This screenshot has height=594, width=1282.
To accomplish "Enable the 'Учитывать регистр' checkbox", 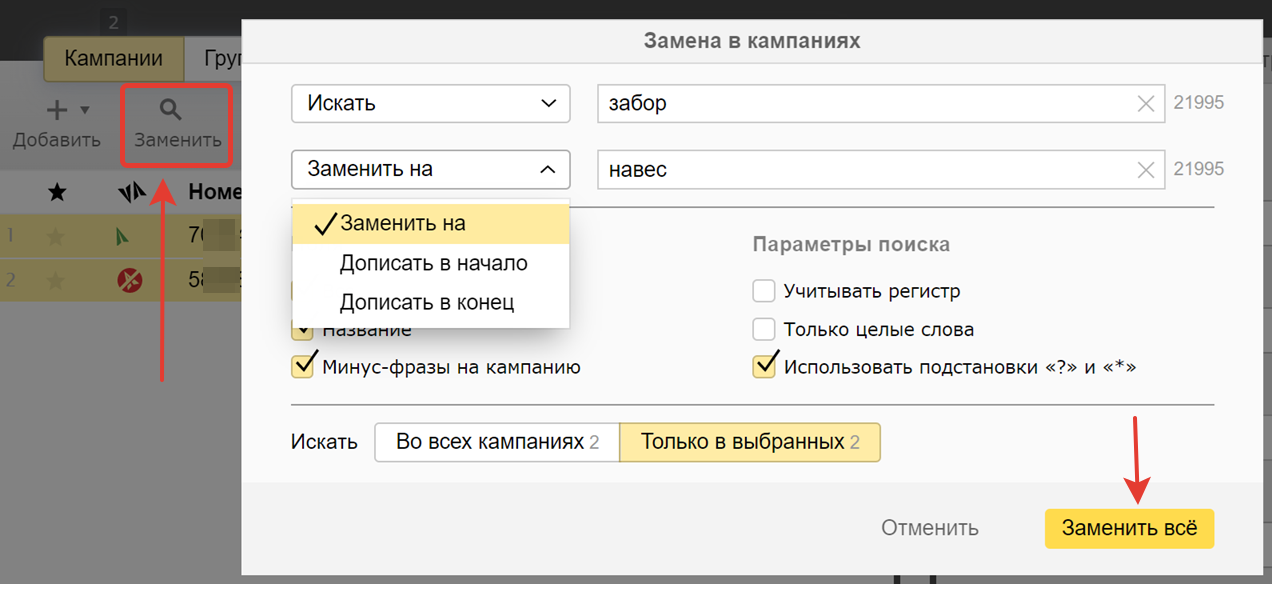I will 764,291.
